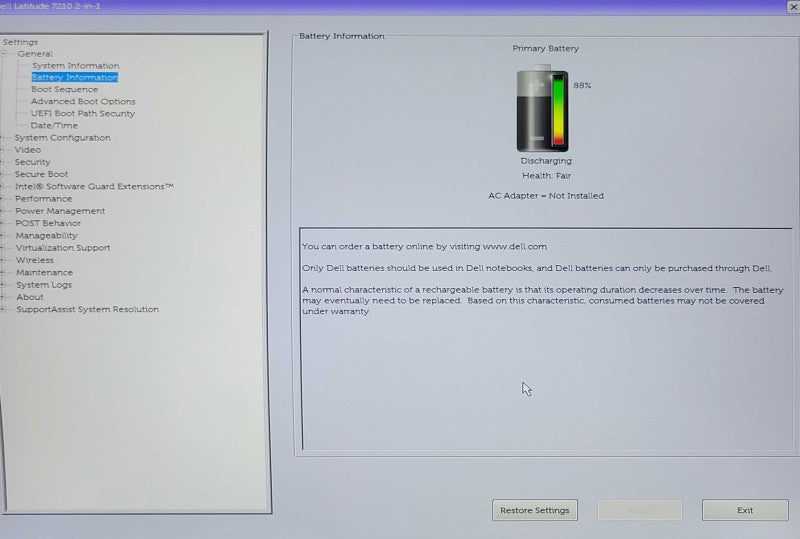Select Battery Information in the tree
Image resolution: width=800 pixels, height=539 pixels.
(74, 78)
